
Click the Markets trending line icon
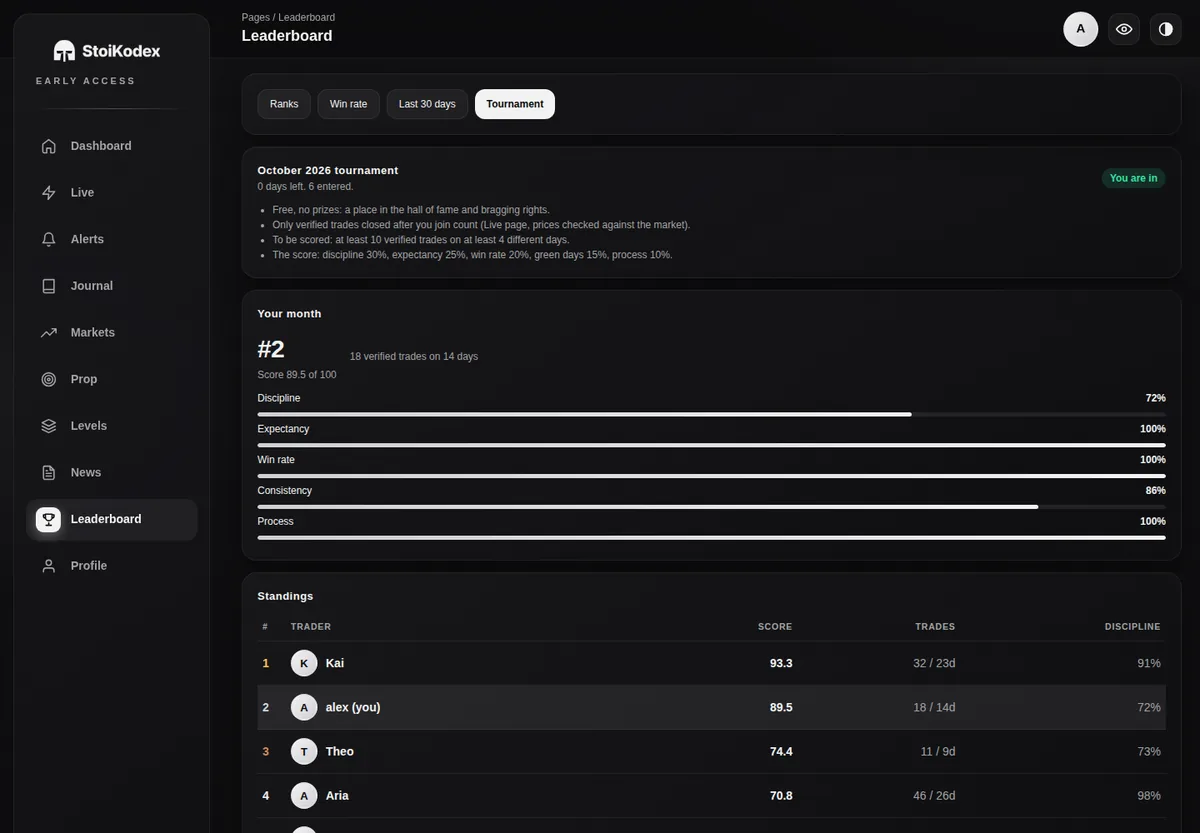point(49,333)
